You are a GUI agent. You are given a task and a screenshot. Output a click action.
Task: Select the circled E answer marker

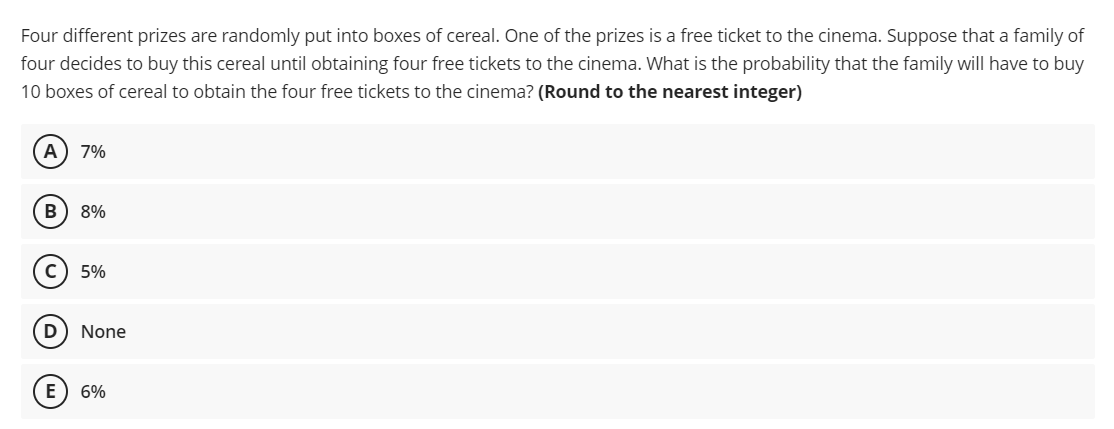(50, 392)
